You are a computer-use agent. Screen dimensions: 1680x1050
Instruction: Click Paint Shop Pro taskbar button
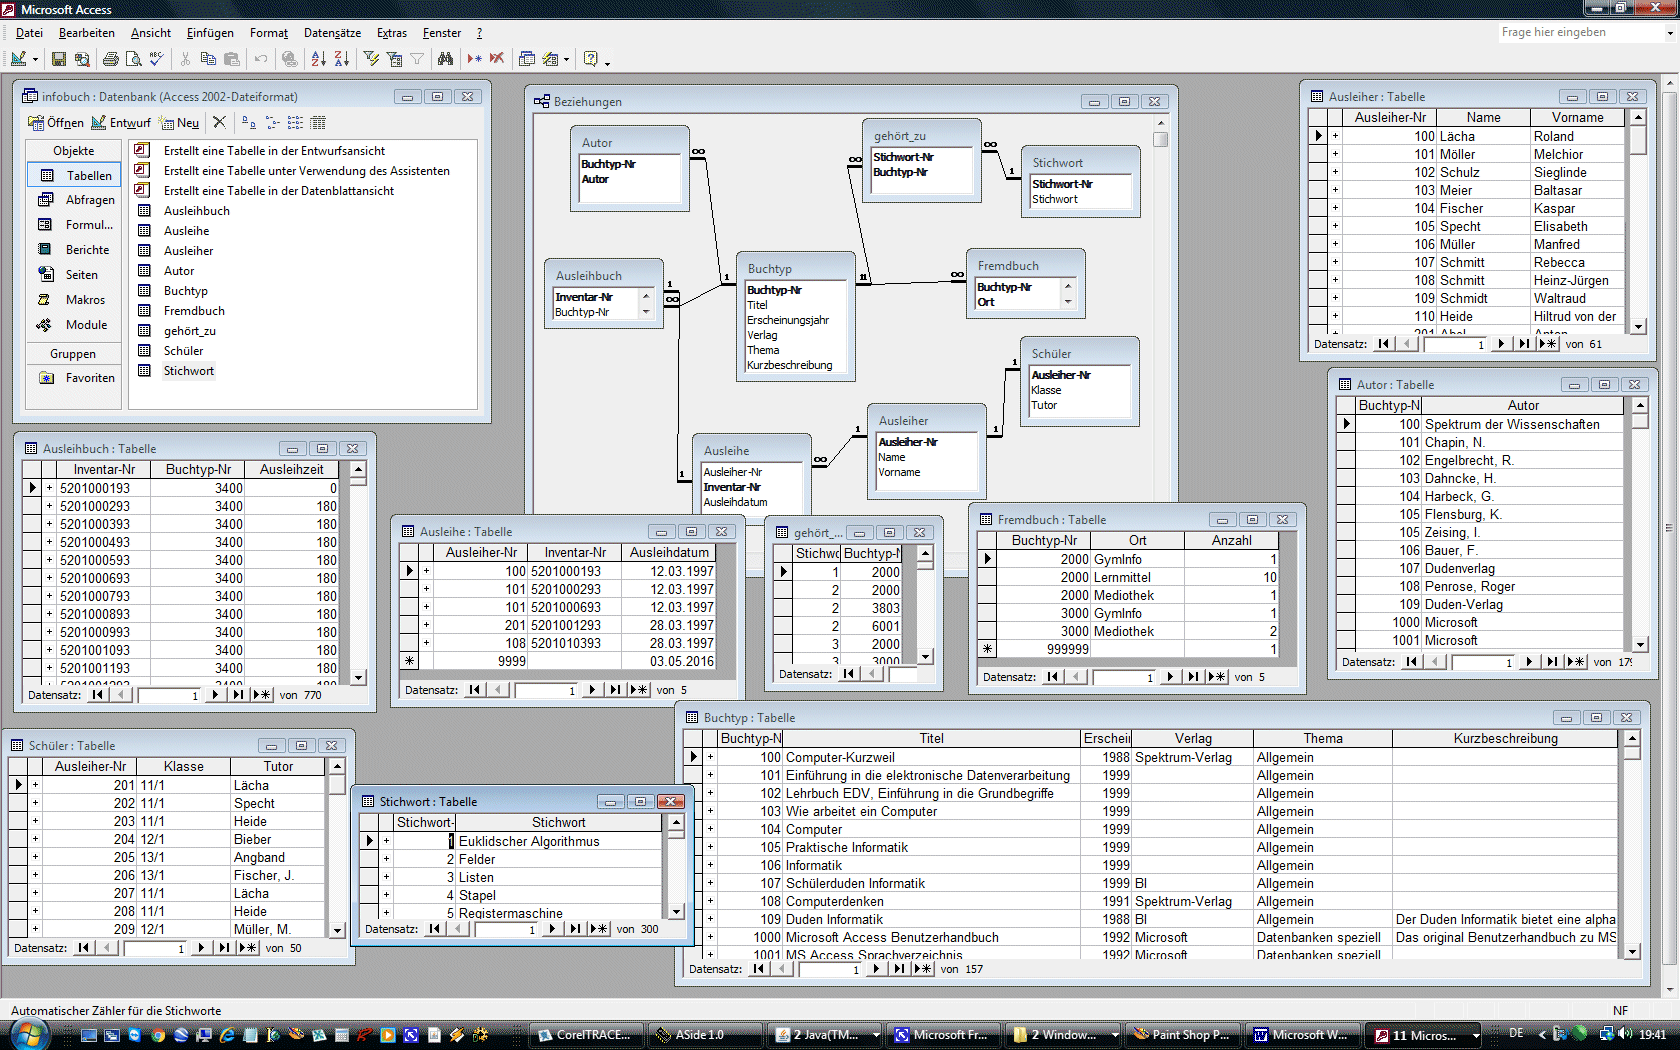pos(1181,1035)
